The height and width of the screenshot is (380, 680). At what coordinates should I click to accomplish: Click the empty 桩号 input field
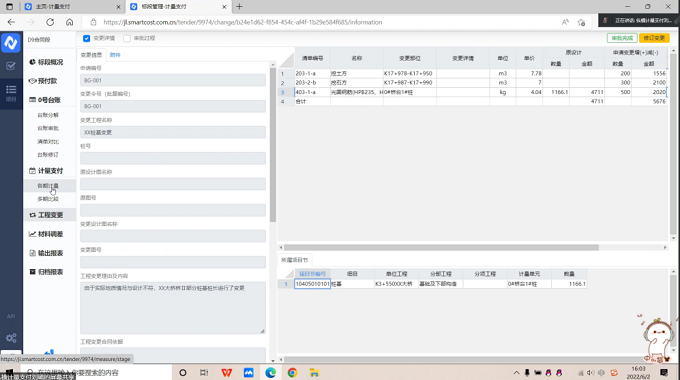click(x=173, y=158)
